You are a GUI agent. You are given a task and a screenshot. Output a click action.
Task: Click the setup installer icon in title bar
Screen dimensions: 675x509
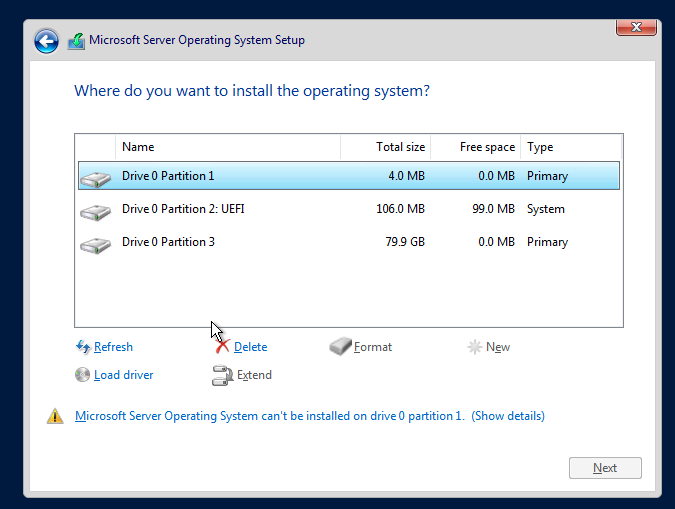coord(76,41)
